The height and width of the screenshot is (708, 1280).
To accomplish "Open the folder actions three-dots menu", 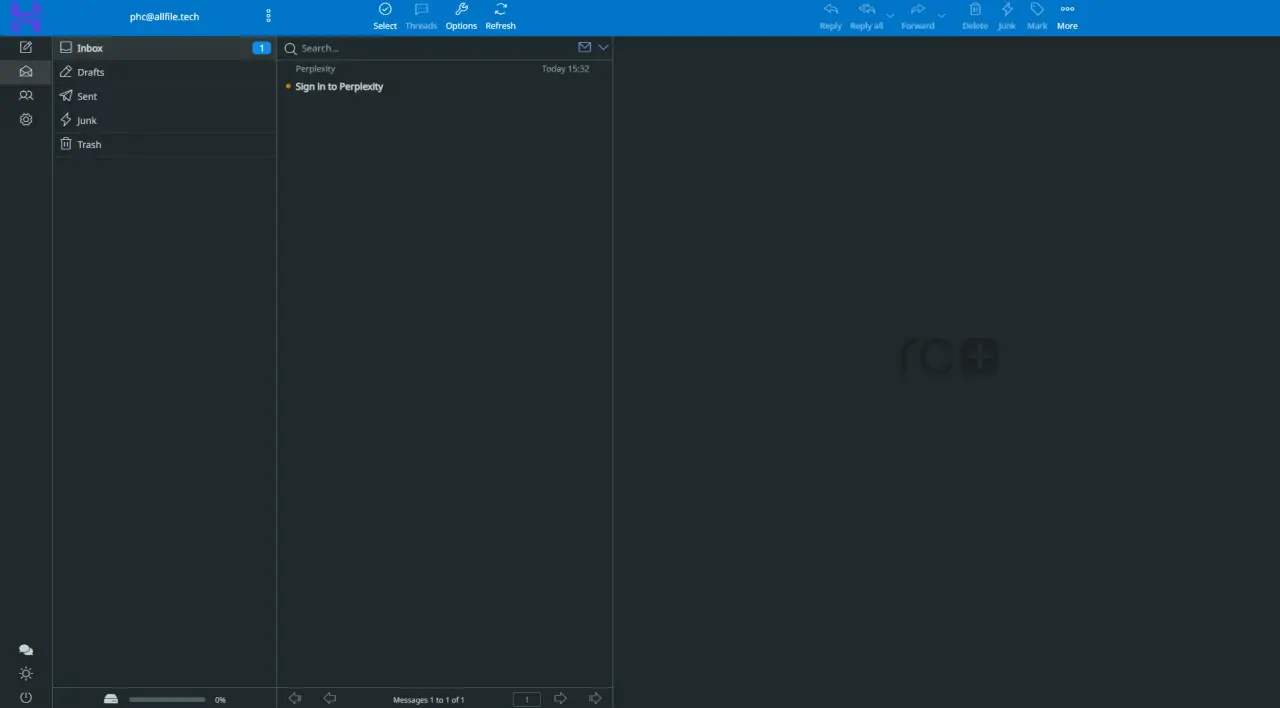I will point(268,16).
